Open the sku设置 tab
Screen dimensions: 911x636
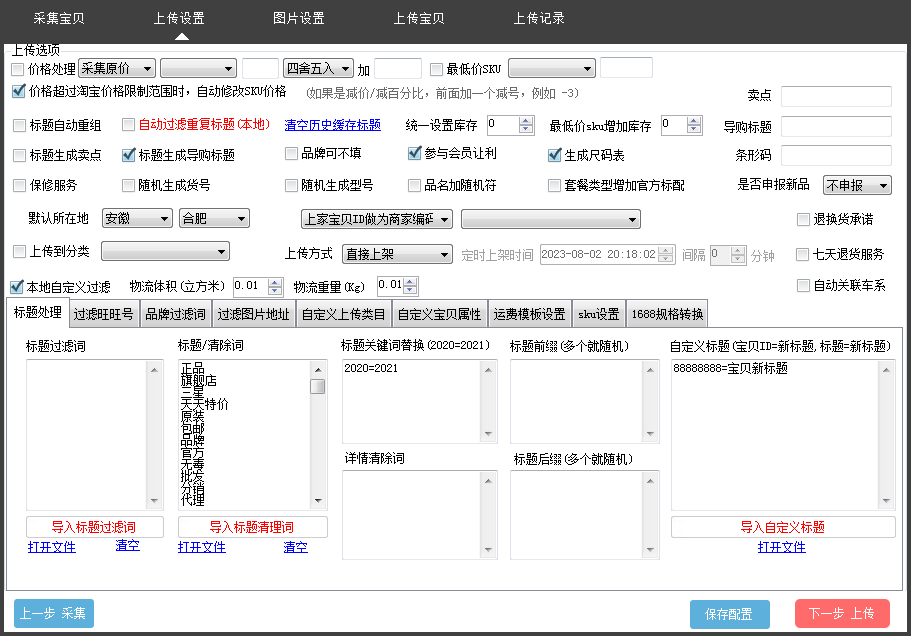coord(599,313)
